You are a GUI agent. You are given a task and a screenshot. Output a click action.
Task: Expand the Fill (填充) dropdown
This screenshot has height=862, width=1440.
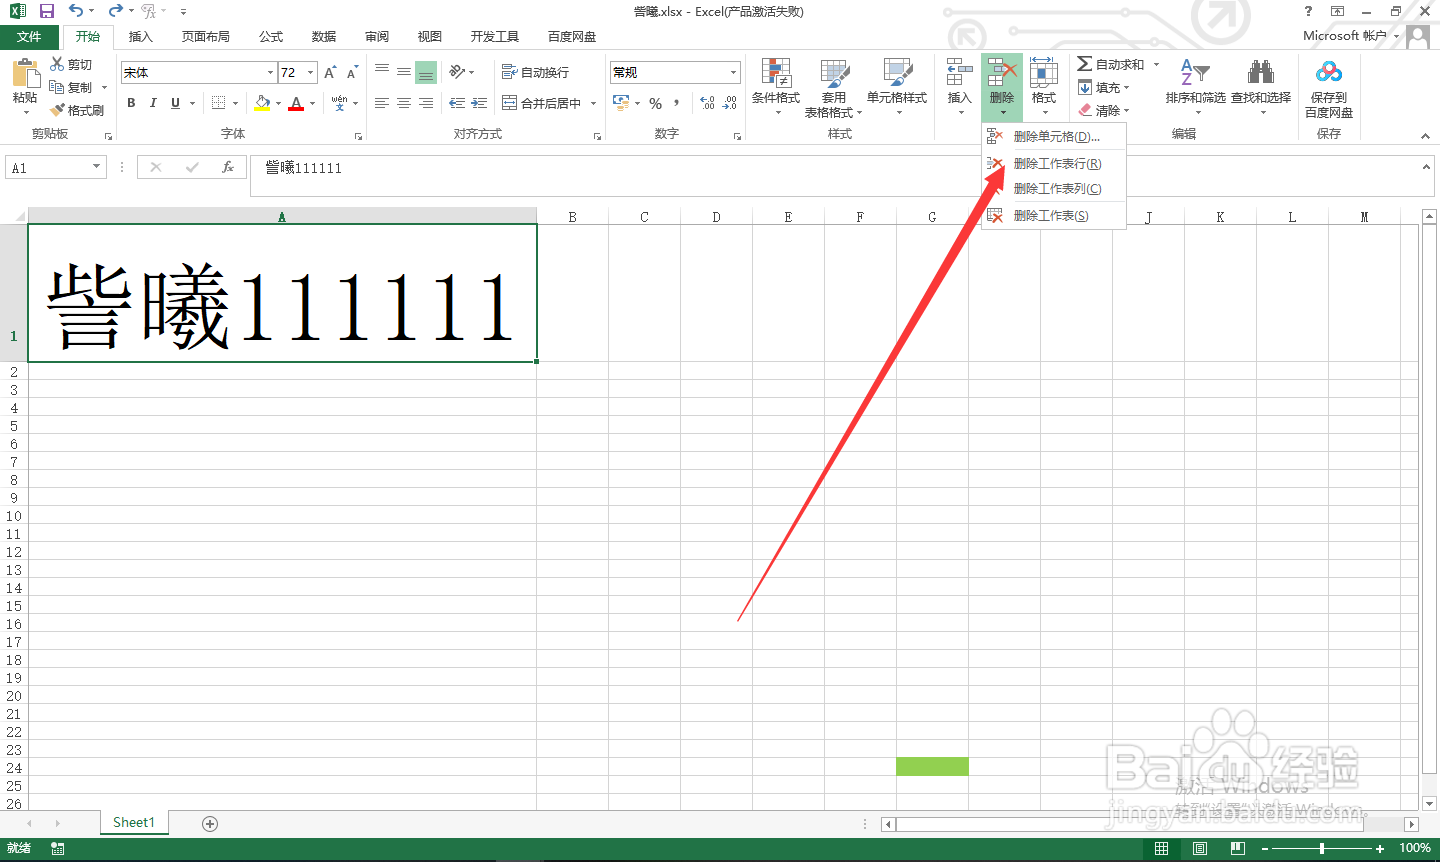[1126, 88]
